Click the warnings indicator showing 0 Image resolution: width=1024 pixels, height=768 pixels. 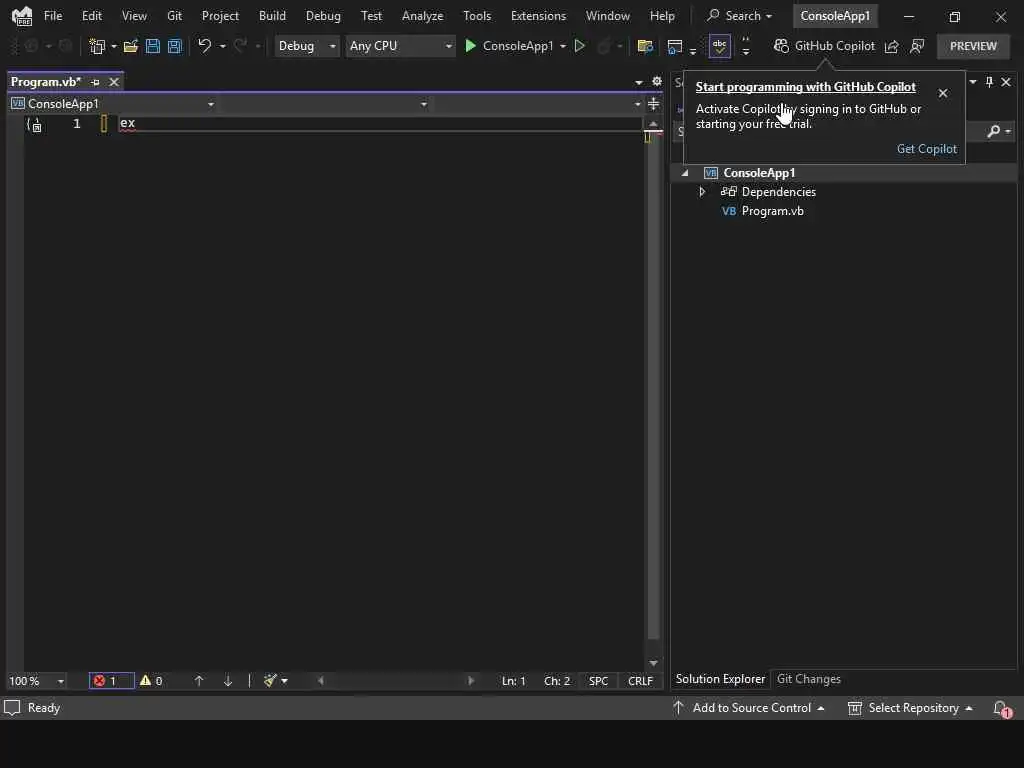151,680
